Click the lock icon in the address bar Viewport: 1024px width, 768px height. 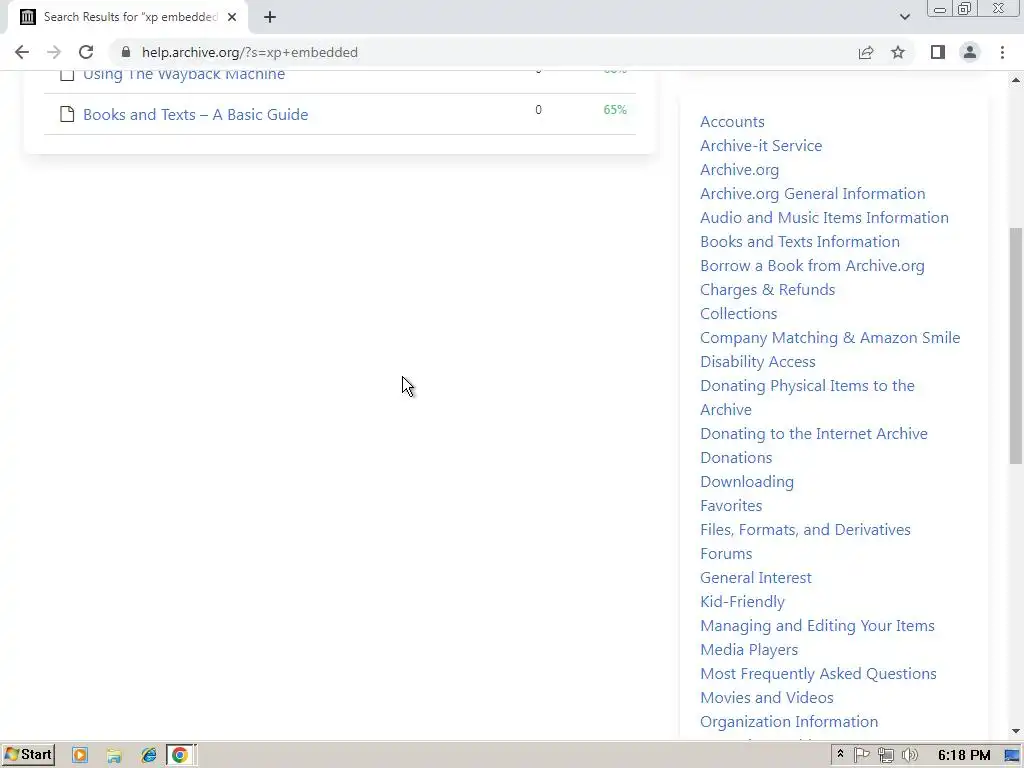(x=126, y=52)
